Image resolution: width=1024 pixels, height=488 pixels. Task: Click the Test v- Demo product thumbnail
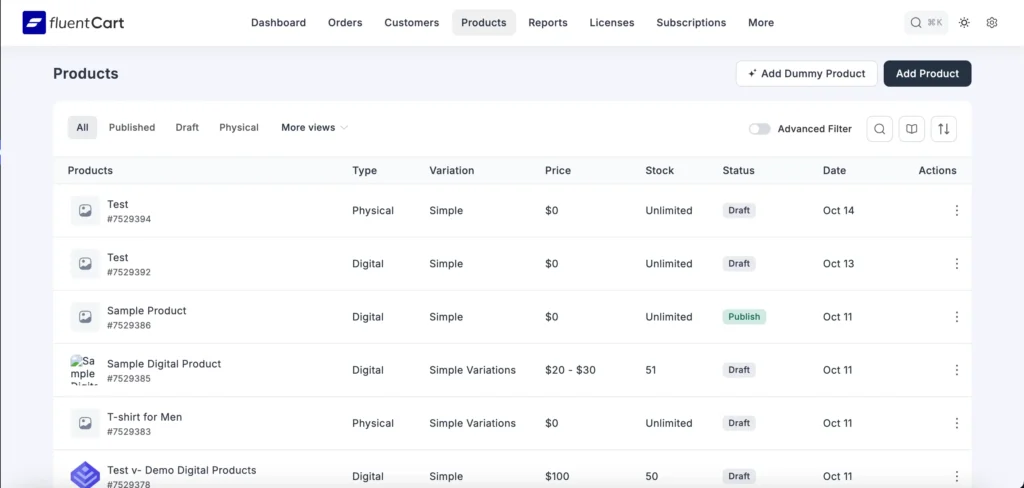[85, 475]
